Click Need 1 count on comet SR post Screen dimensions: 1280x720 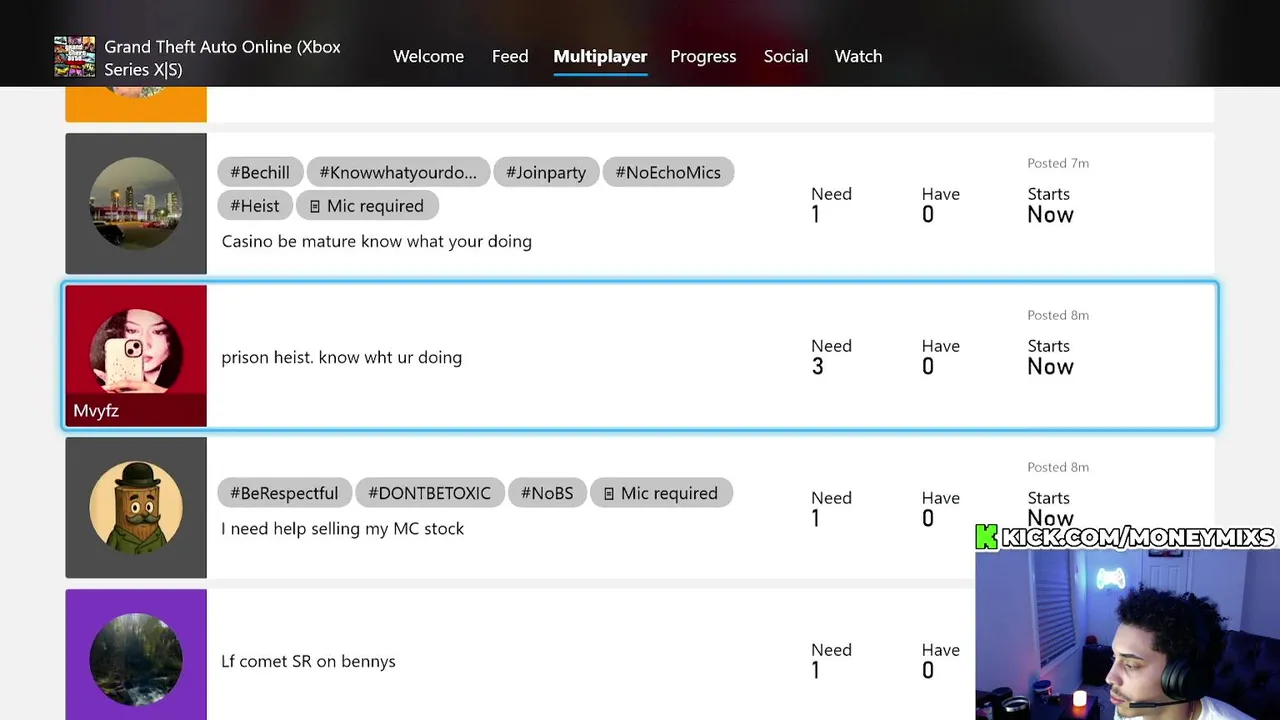click(831, 661)
